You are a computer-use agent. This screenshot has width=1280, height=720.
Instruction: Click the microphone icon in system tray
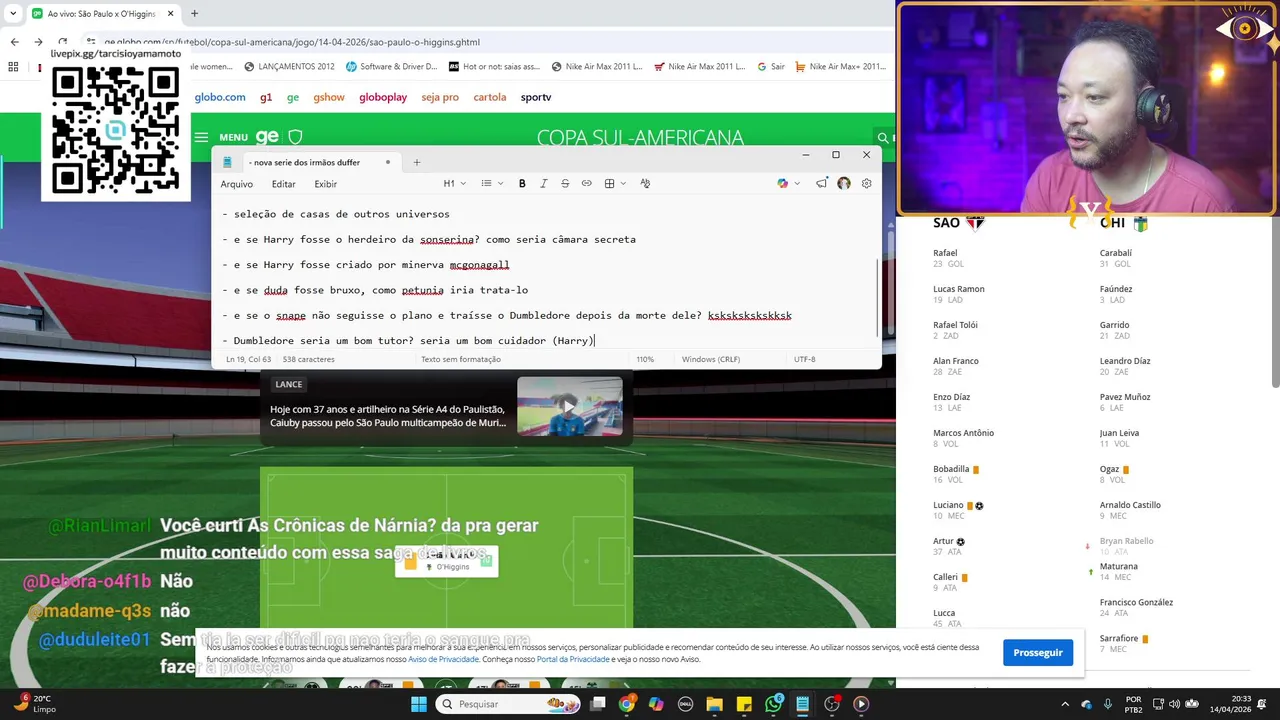pos(1107,704)
